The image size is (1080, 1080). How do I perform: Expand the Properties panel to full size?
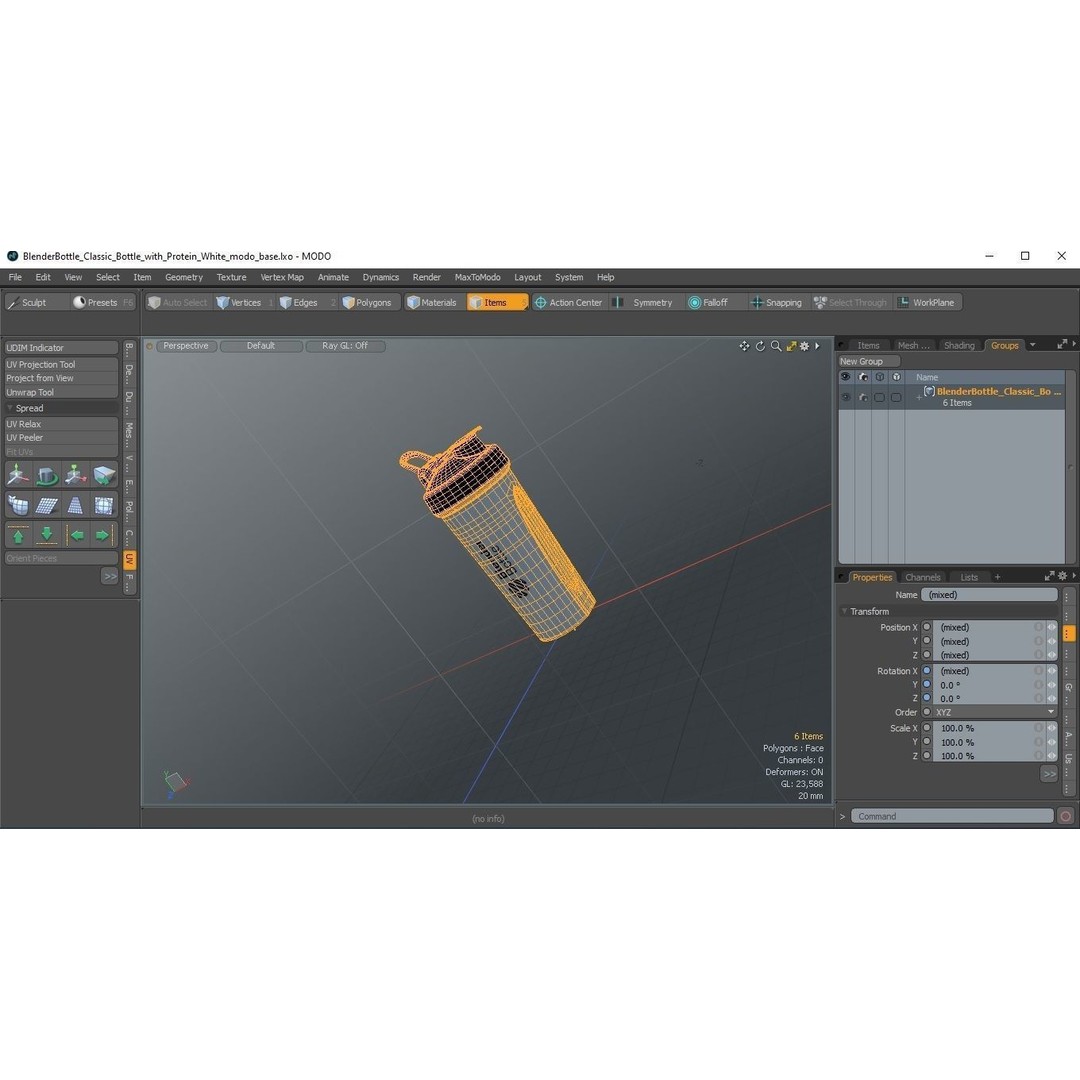coord(1050,576)
